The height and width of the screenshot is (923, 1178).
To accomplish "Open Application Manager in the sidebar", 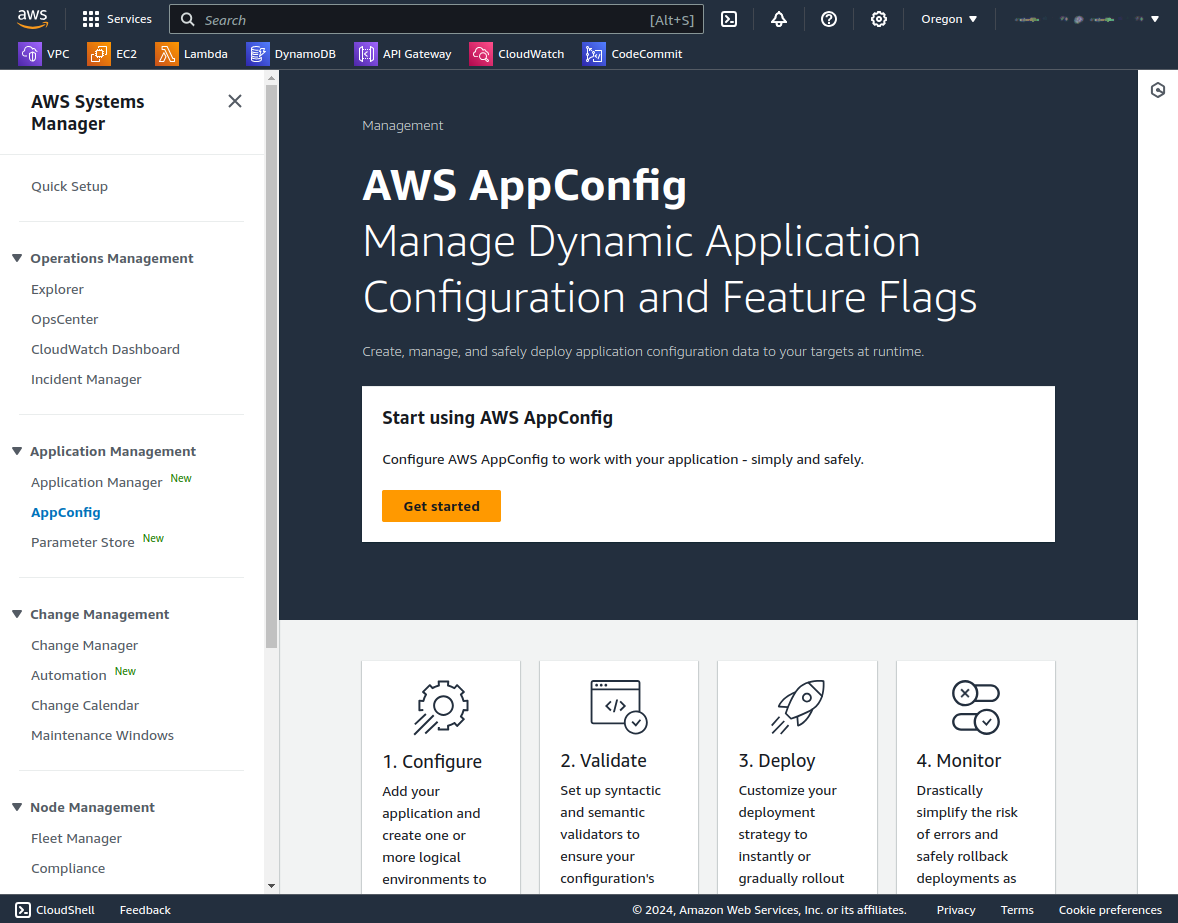I will [x=96, y=482].
